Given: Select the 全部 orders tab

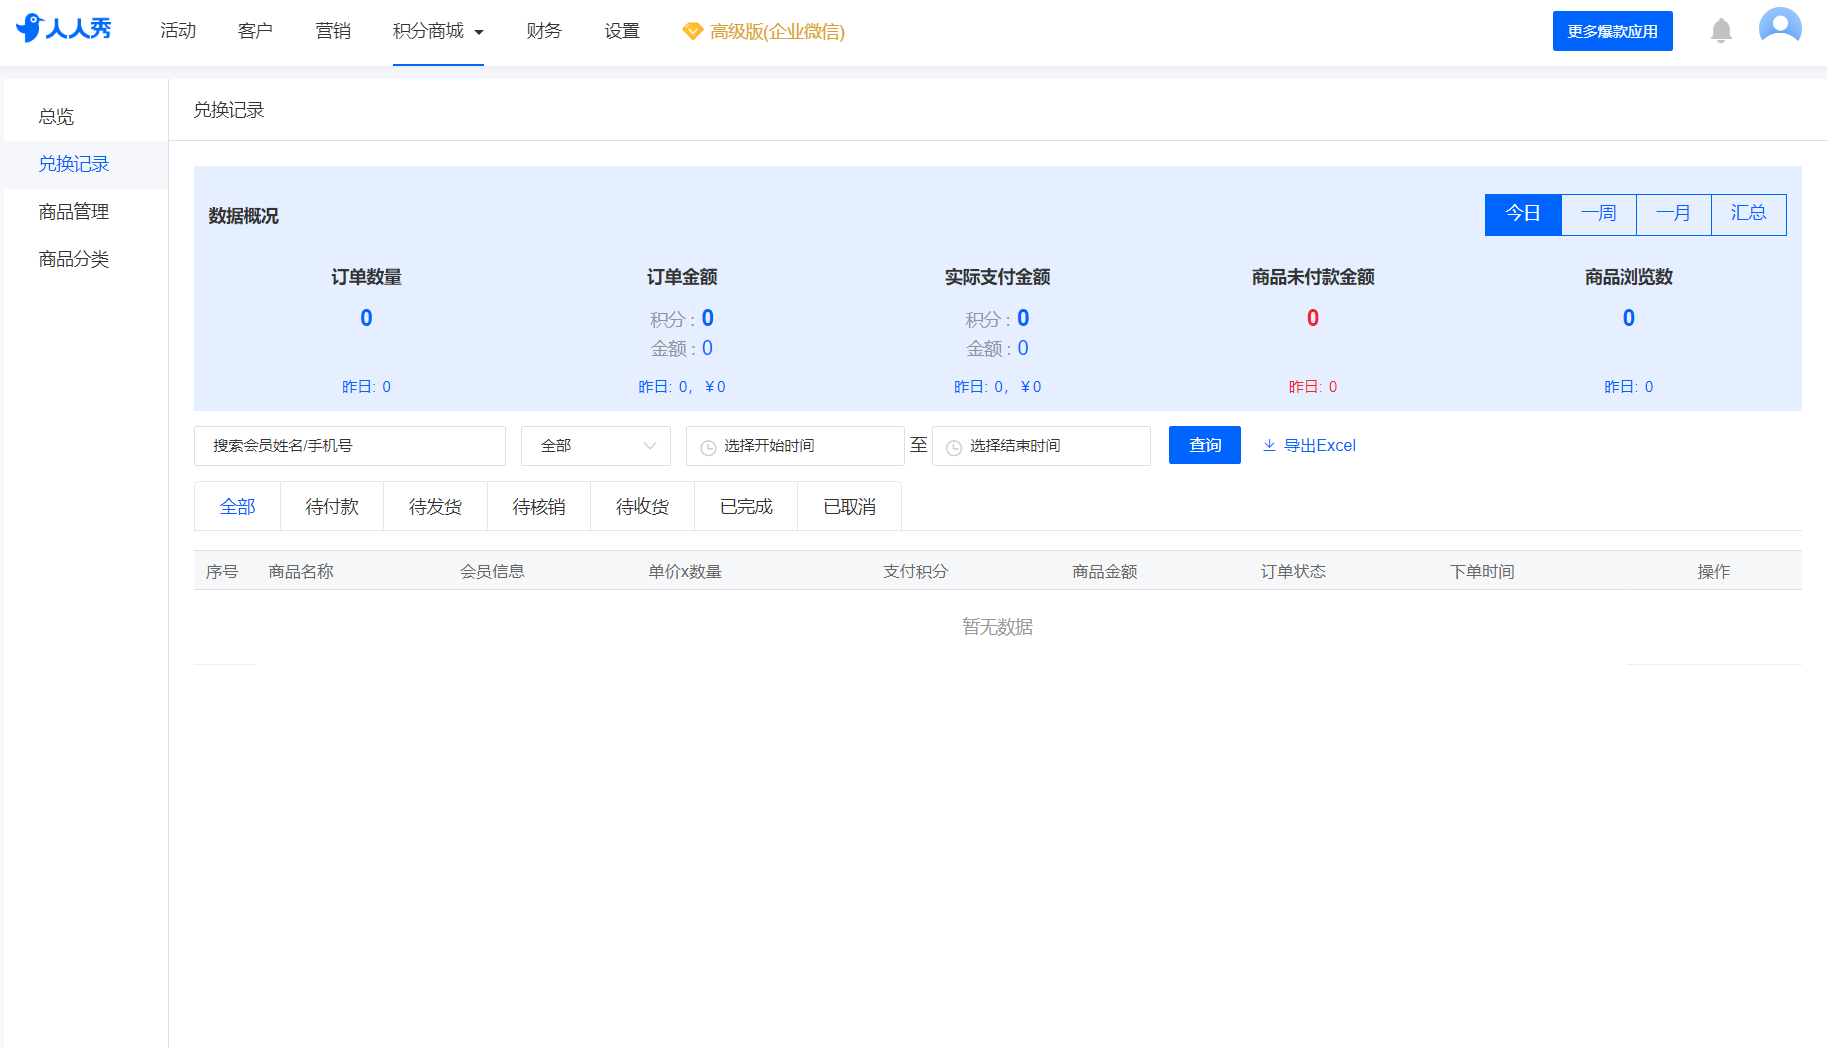Looking at the screenshot, I should pos(238,507).
